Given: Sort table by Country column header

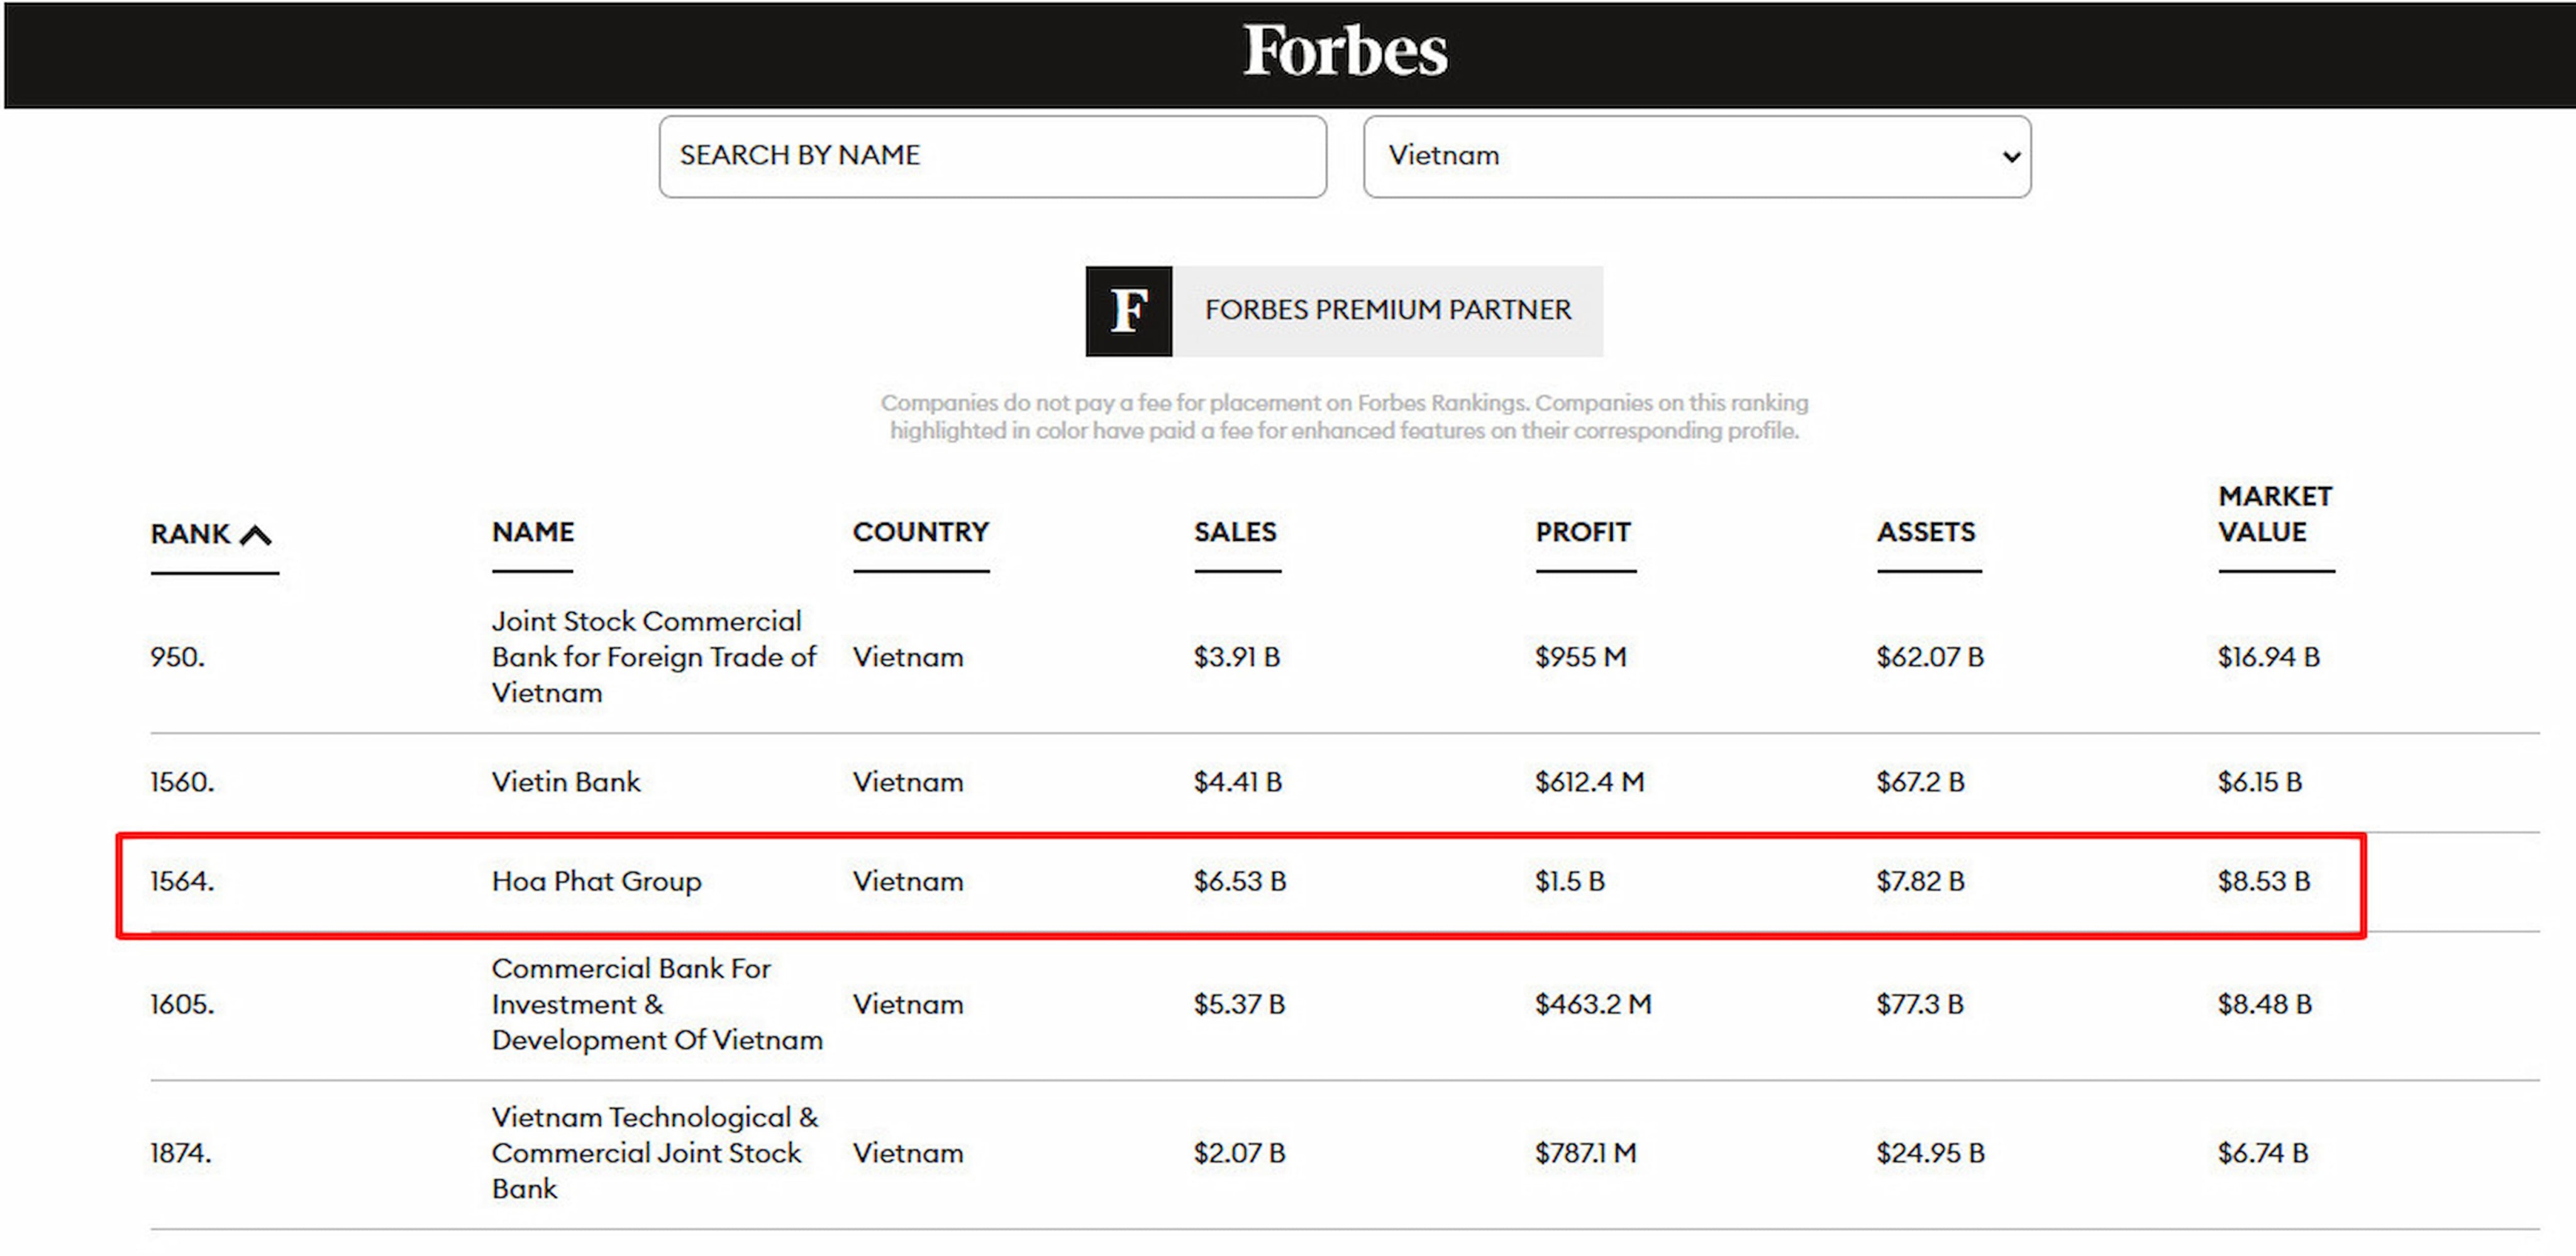Looking at the screenshot, I should pos(920,532).
